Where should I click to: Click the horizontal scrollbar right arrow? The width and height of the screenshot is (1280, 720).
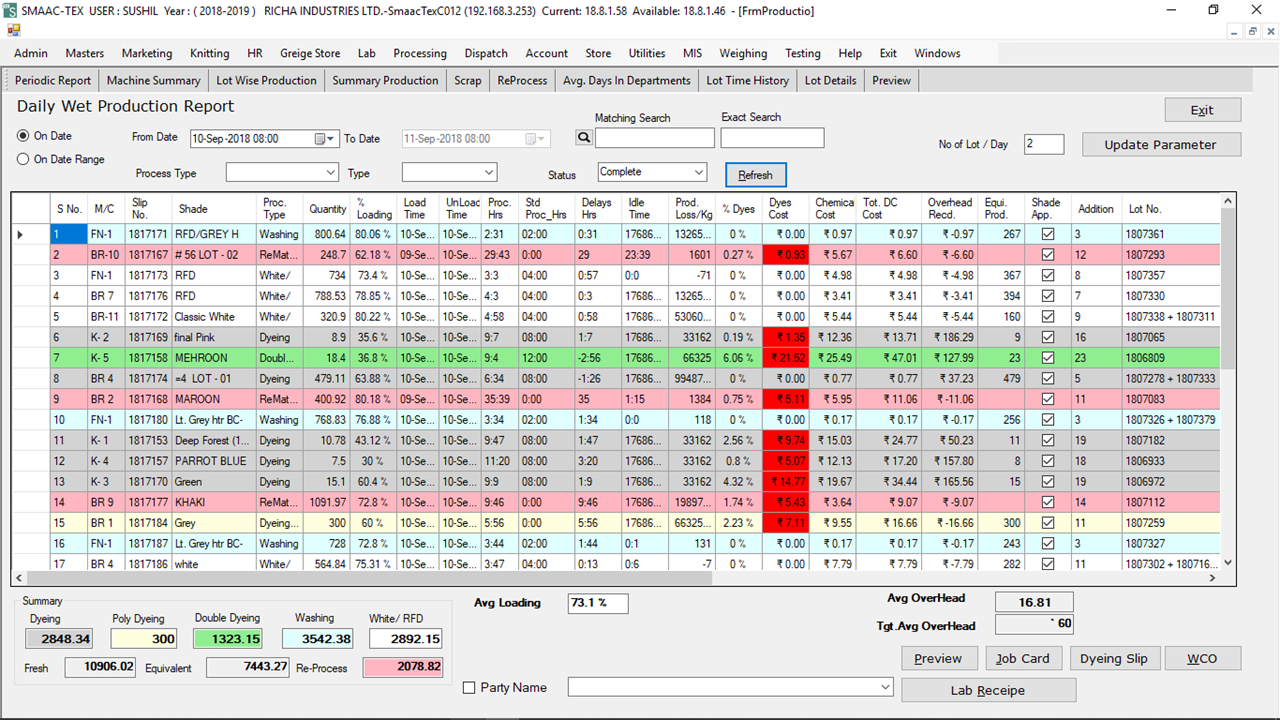(1213, 578)
